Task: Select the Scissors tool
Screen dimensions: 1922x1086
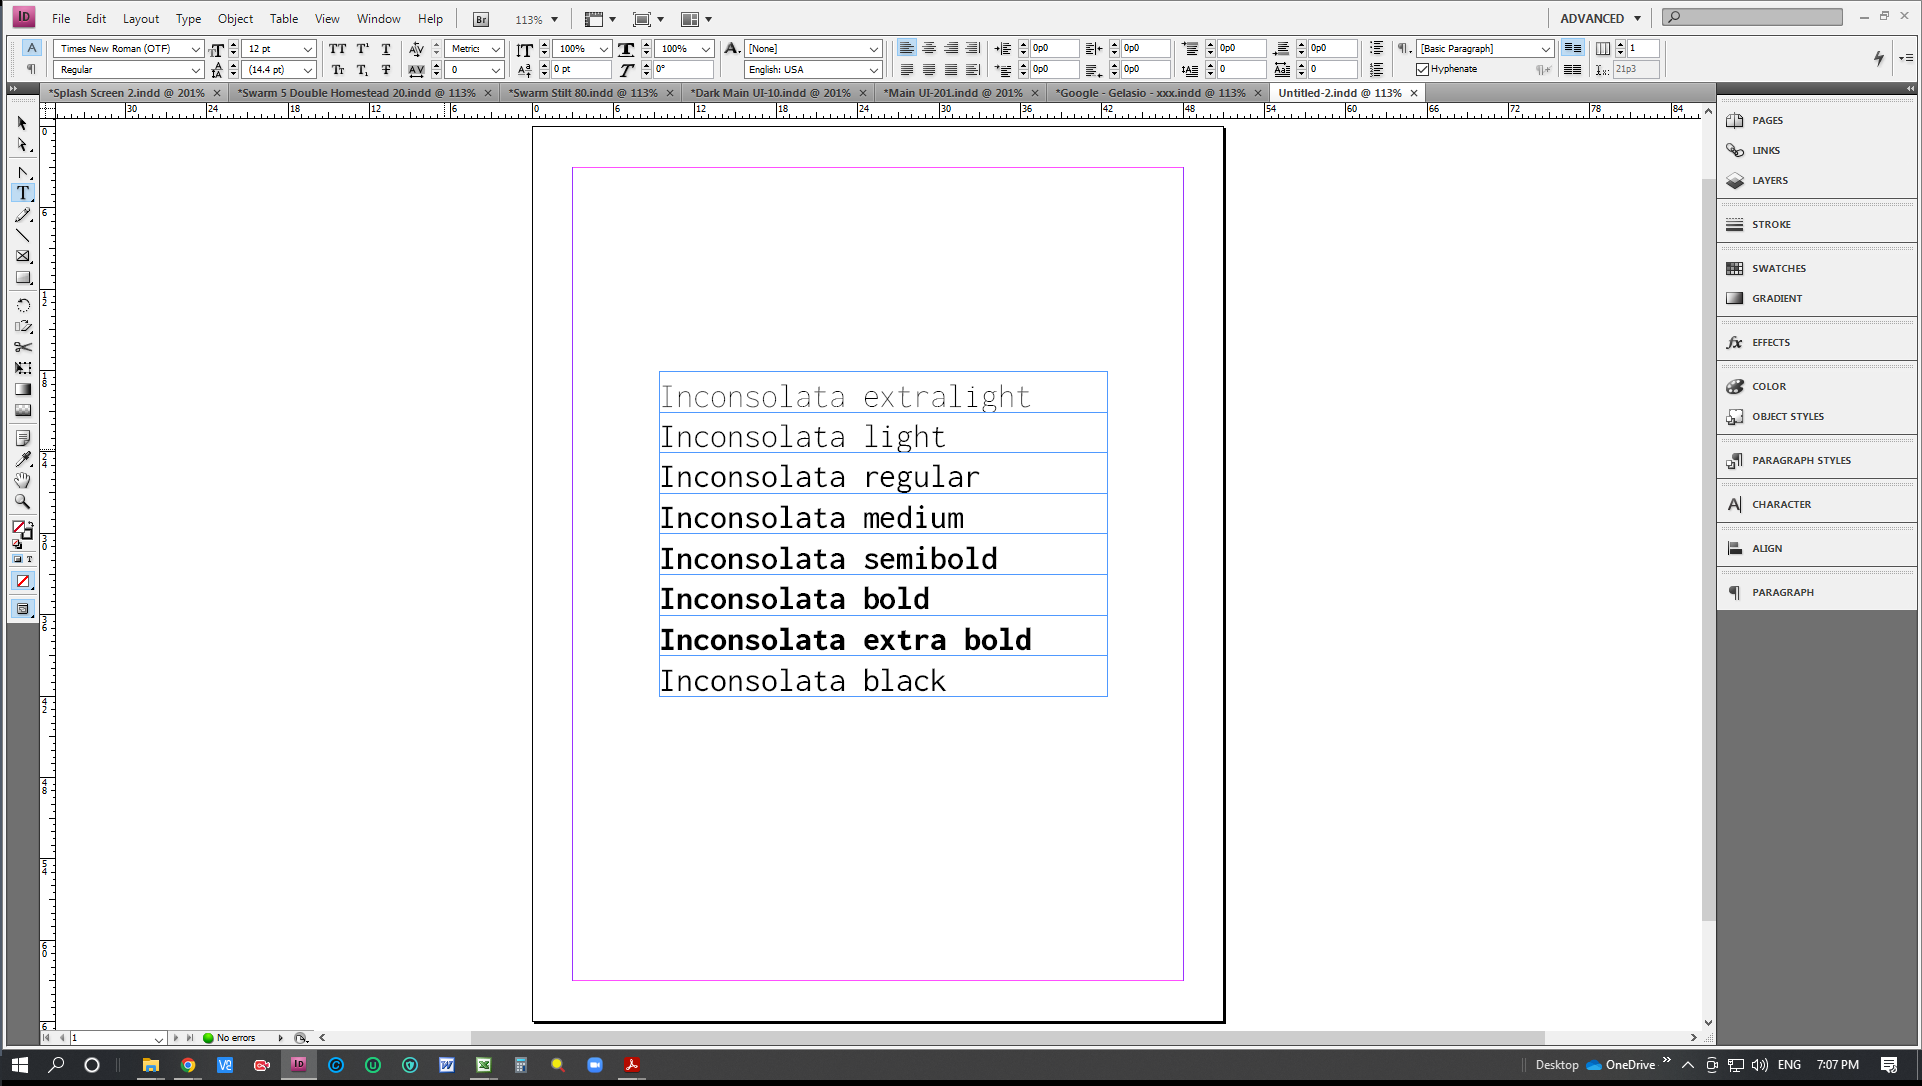Action: pos(22,347)
